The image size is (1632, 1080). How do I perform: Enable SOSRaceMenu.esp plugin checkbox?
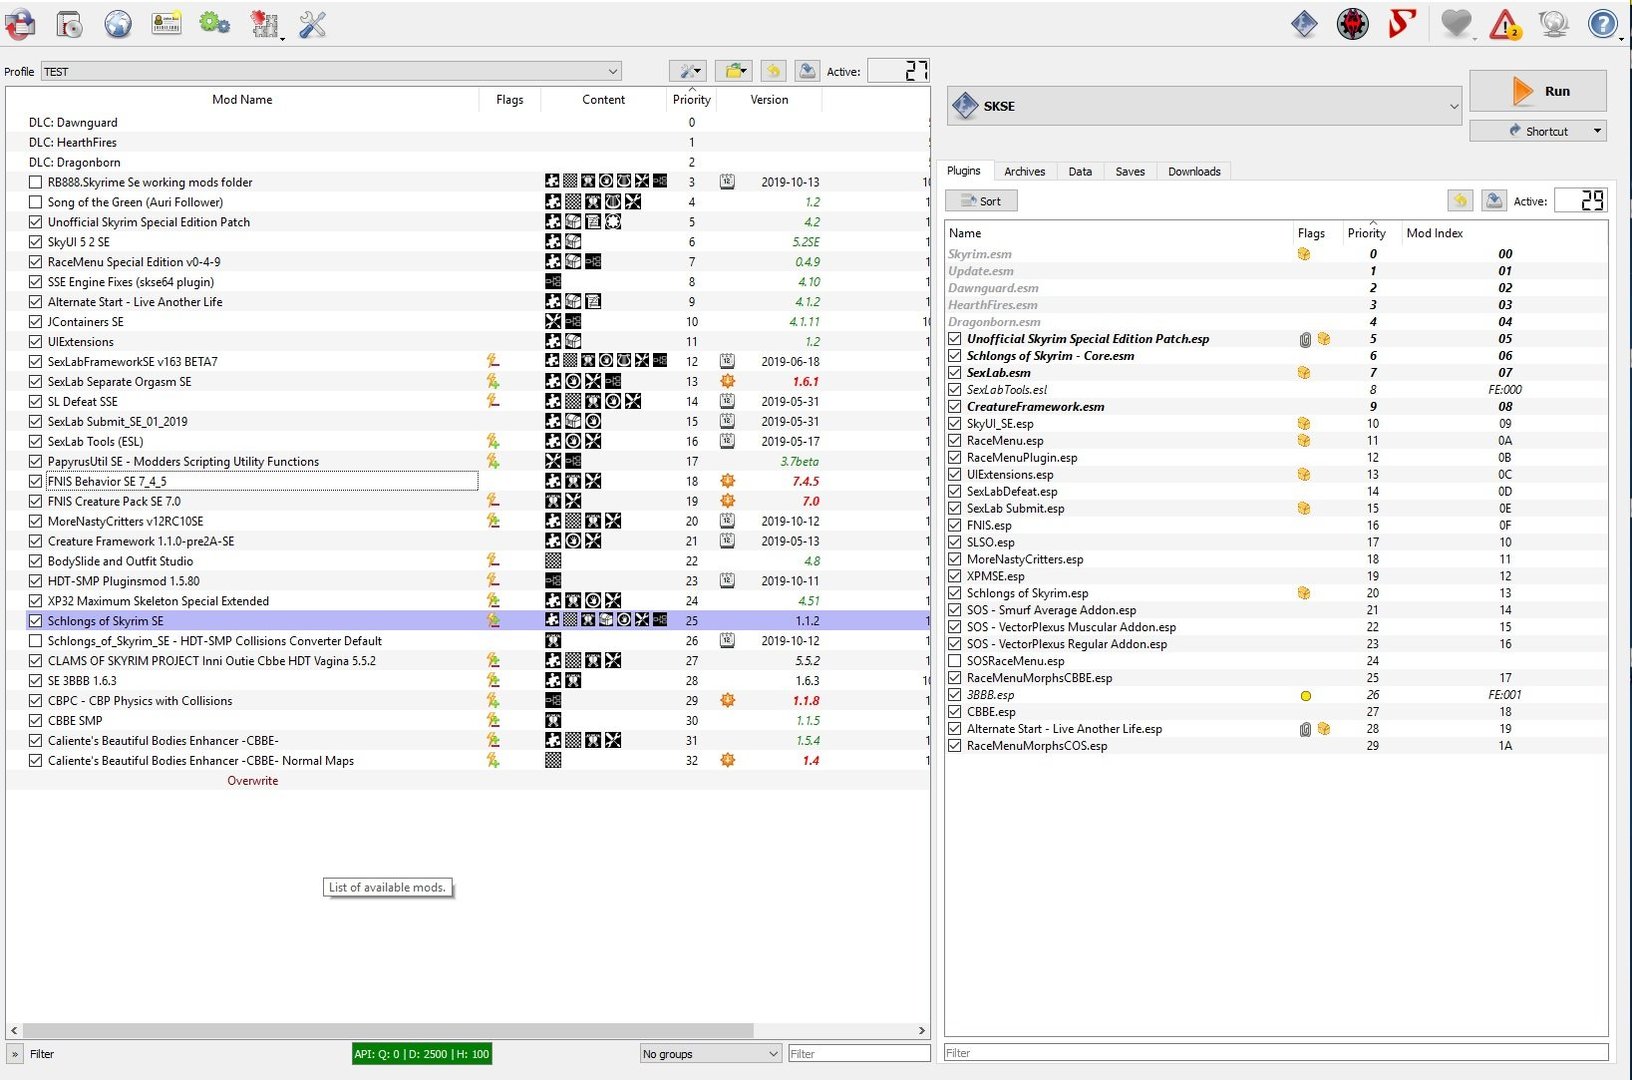point(955,661)
